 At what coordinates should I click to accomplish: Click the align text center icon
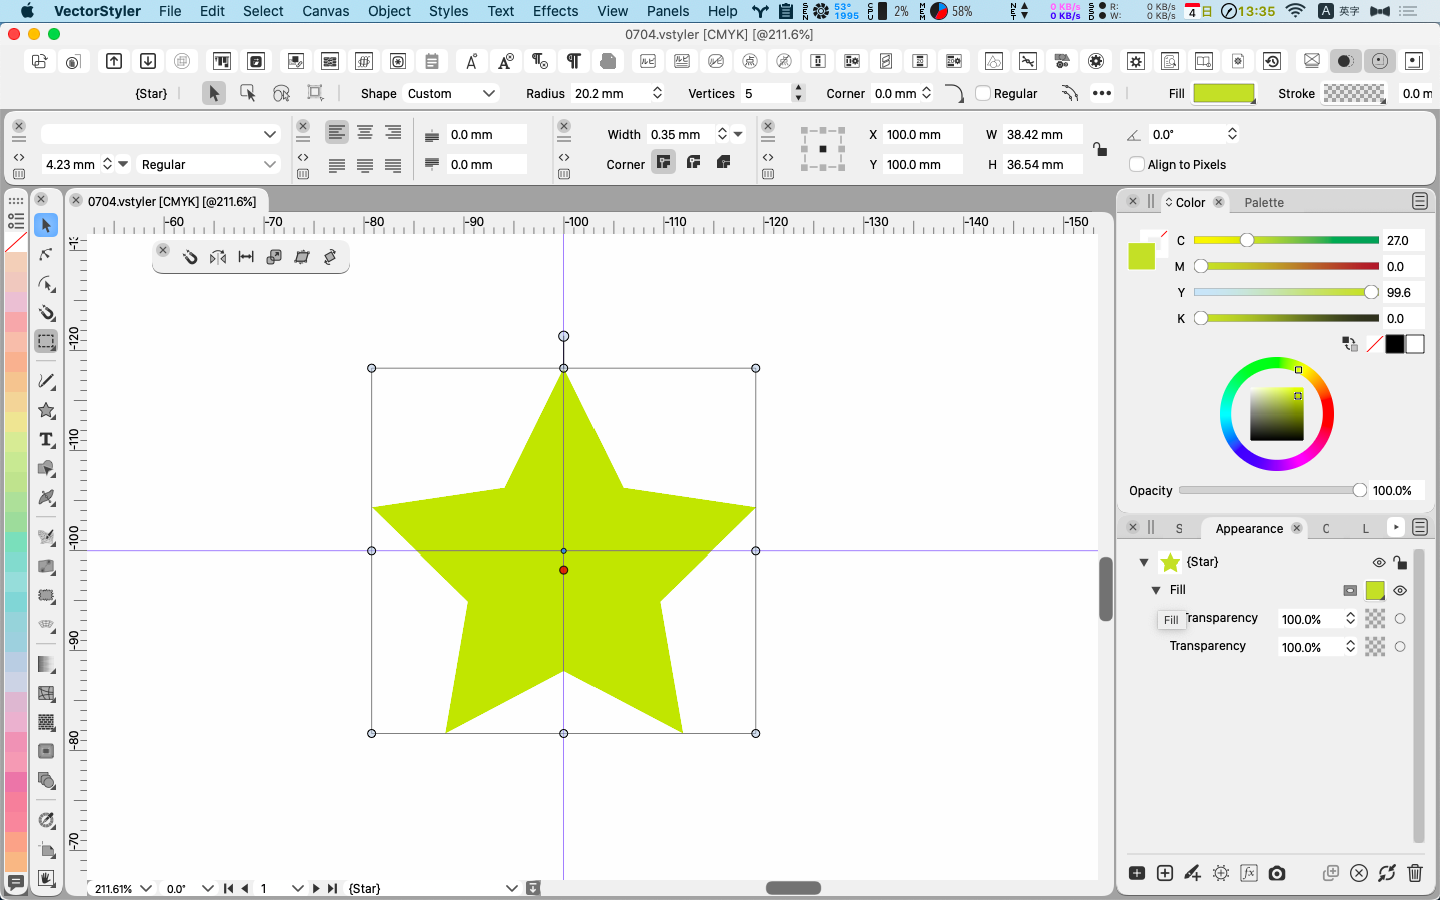pos(365,133)
